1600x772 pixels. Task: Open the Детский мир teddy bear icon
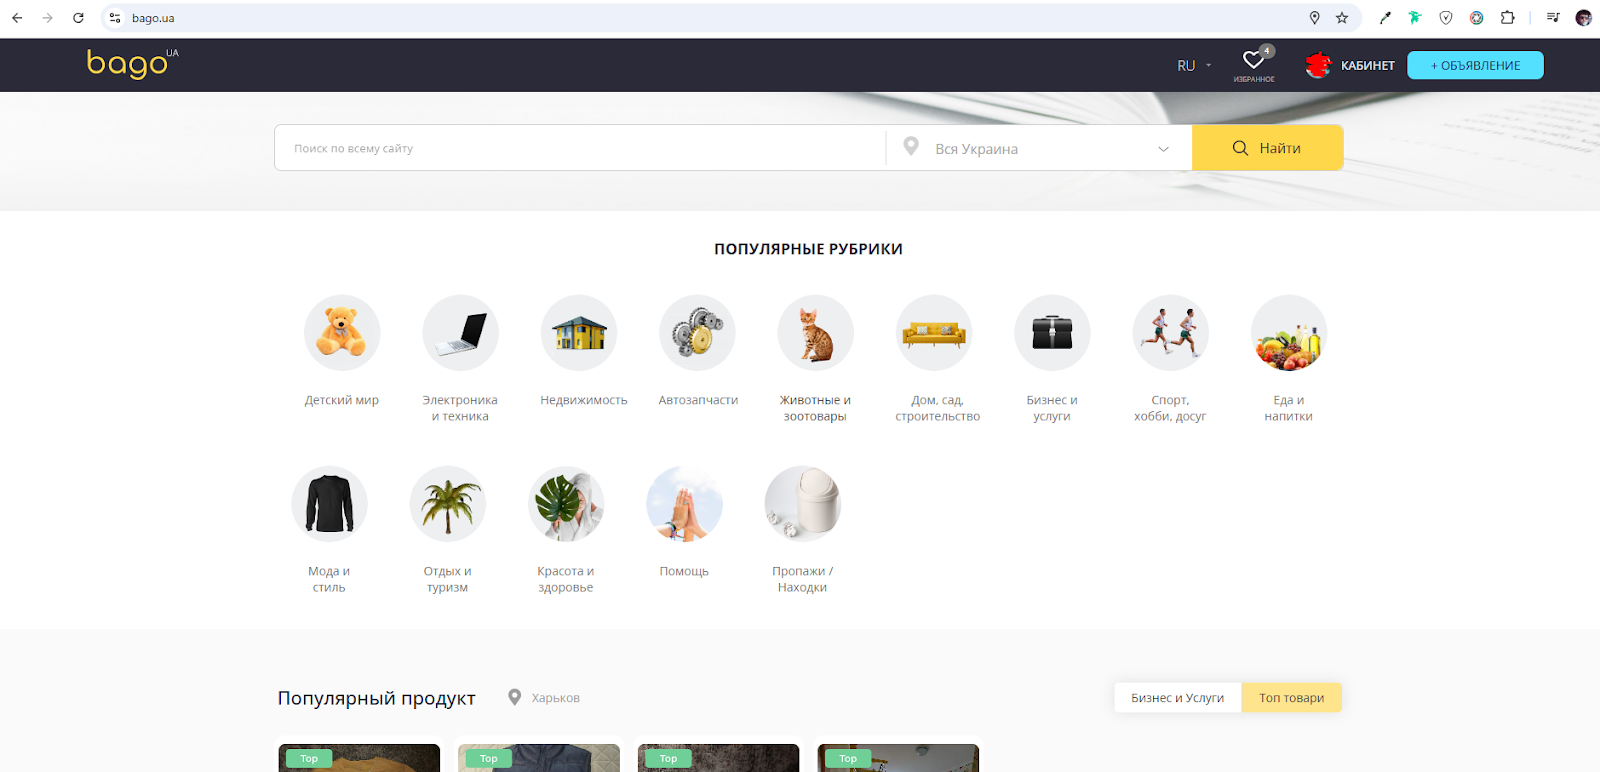[342, 332]
